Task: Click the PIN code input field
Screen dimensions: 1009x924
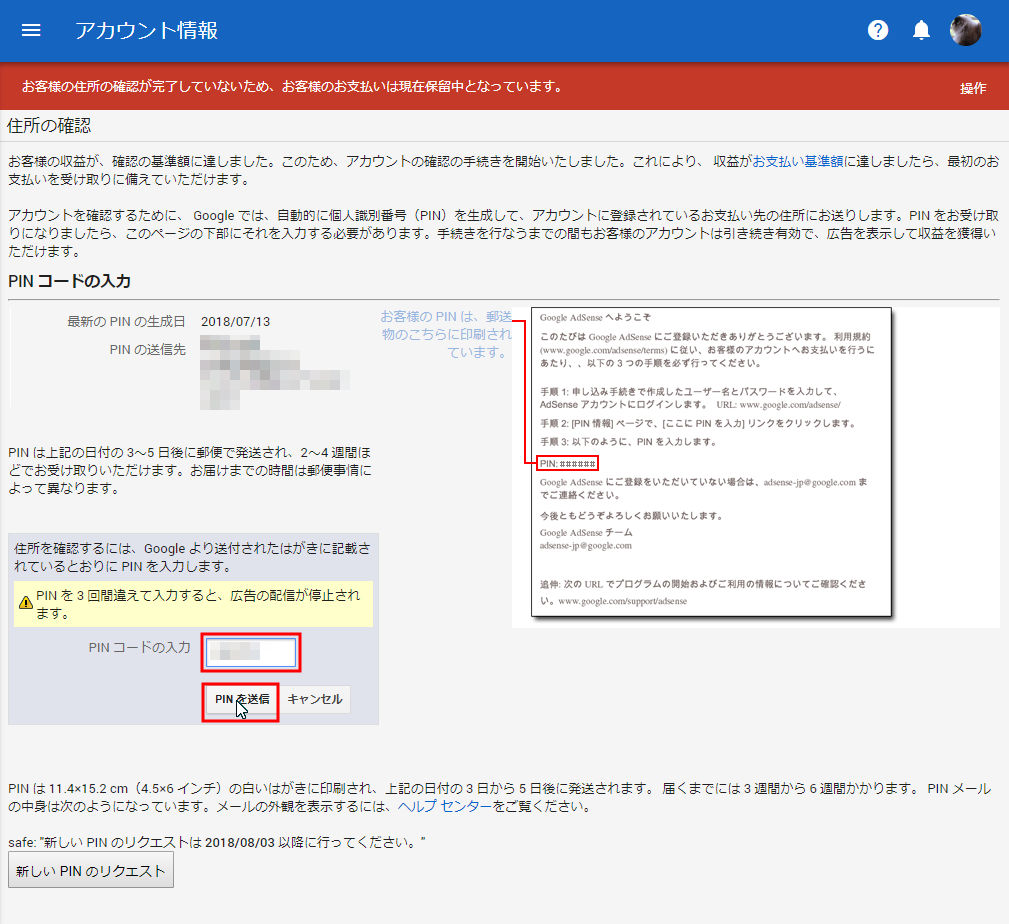Action: (x=251, y=652)
